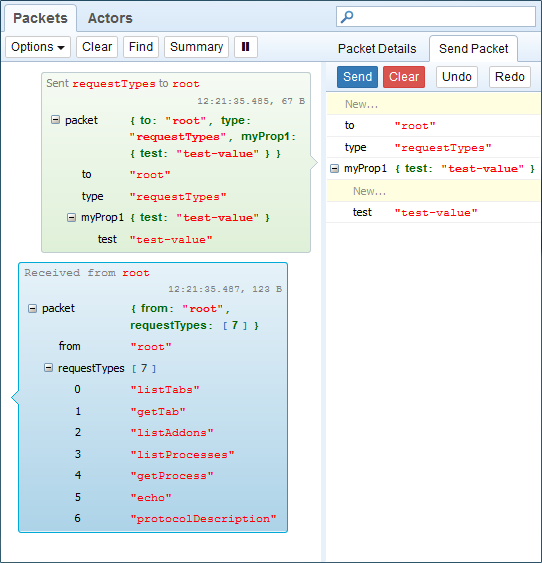The image size is (542, 563).
Task: Collapse myProp1 in the sent packet
Action: pyautogui.click(x=71, y=217)
